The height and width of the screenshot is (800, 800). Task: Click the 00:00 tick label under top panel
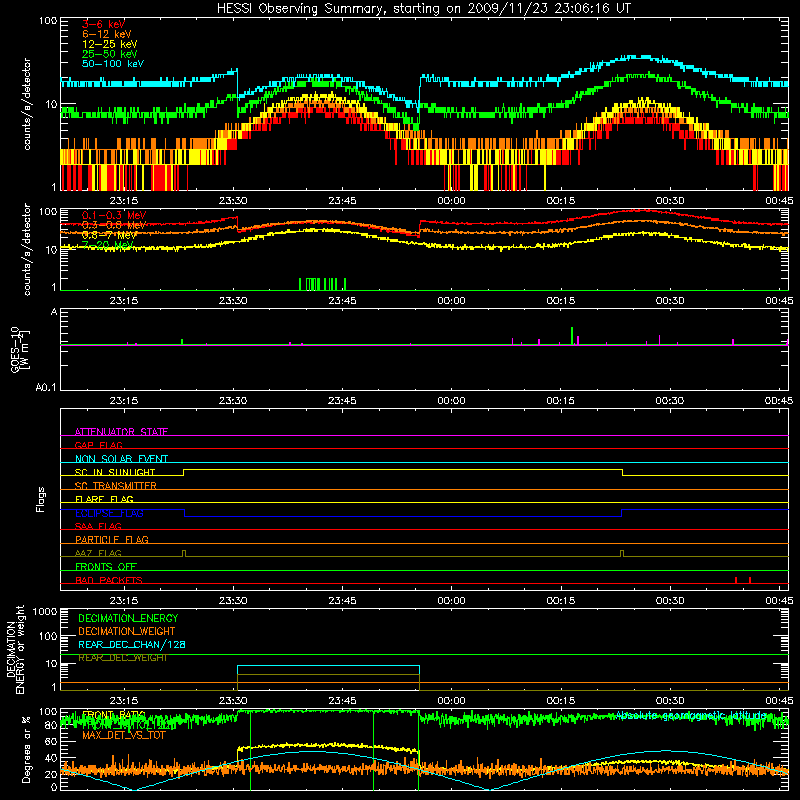pos(451,201)
